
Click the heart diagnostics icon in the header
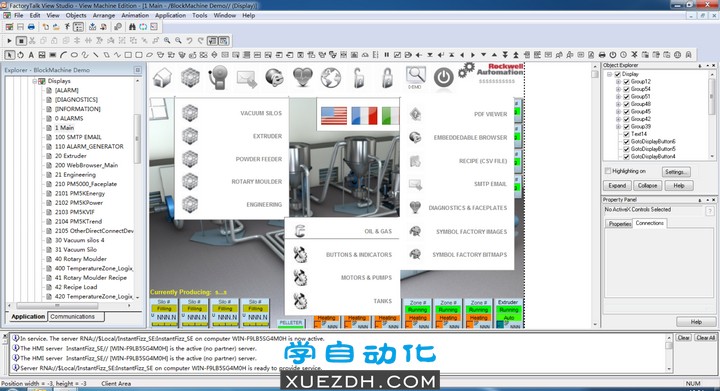pos(303,77)
